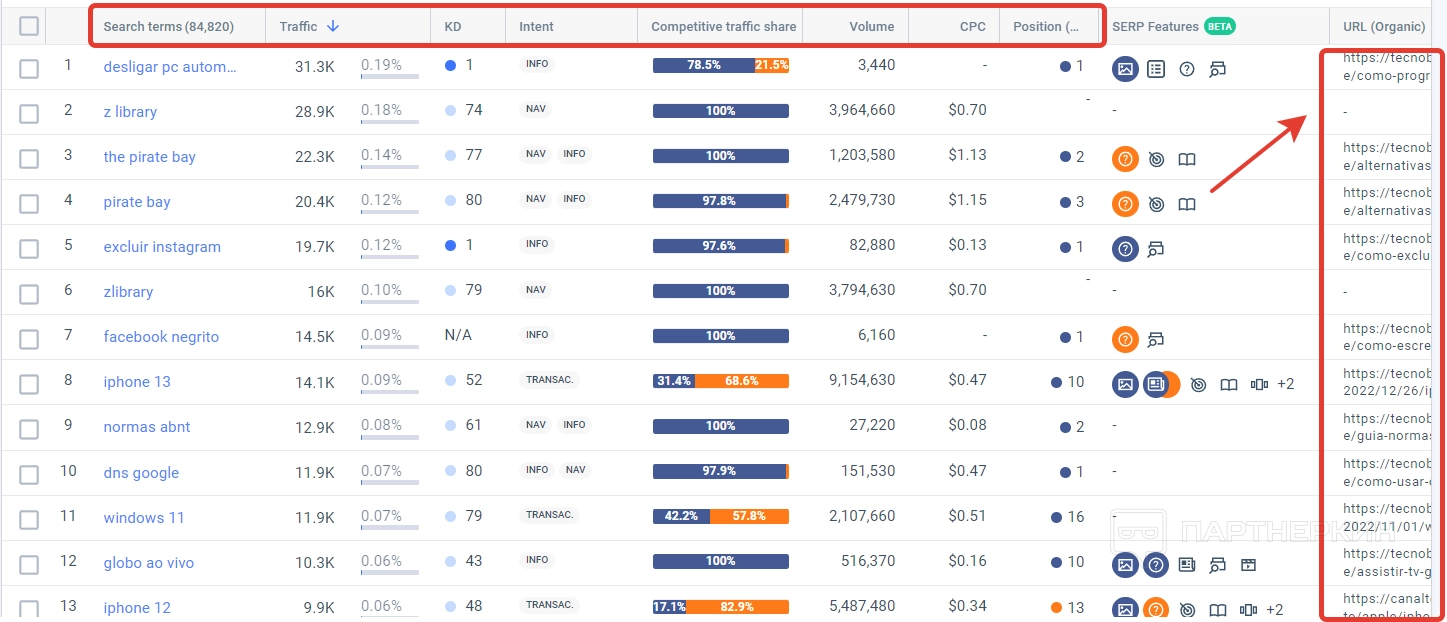
Task: Click the news icon in iphone 13 row
Action: click(x=1156, y=384)
